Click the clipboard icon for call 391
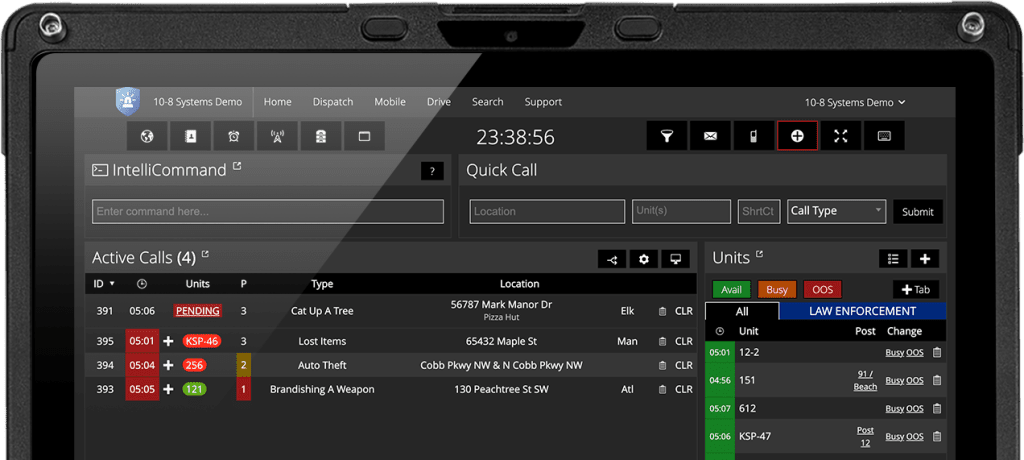Screen dimensions: 1024x460 (x=662, y=312)
